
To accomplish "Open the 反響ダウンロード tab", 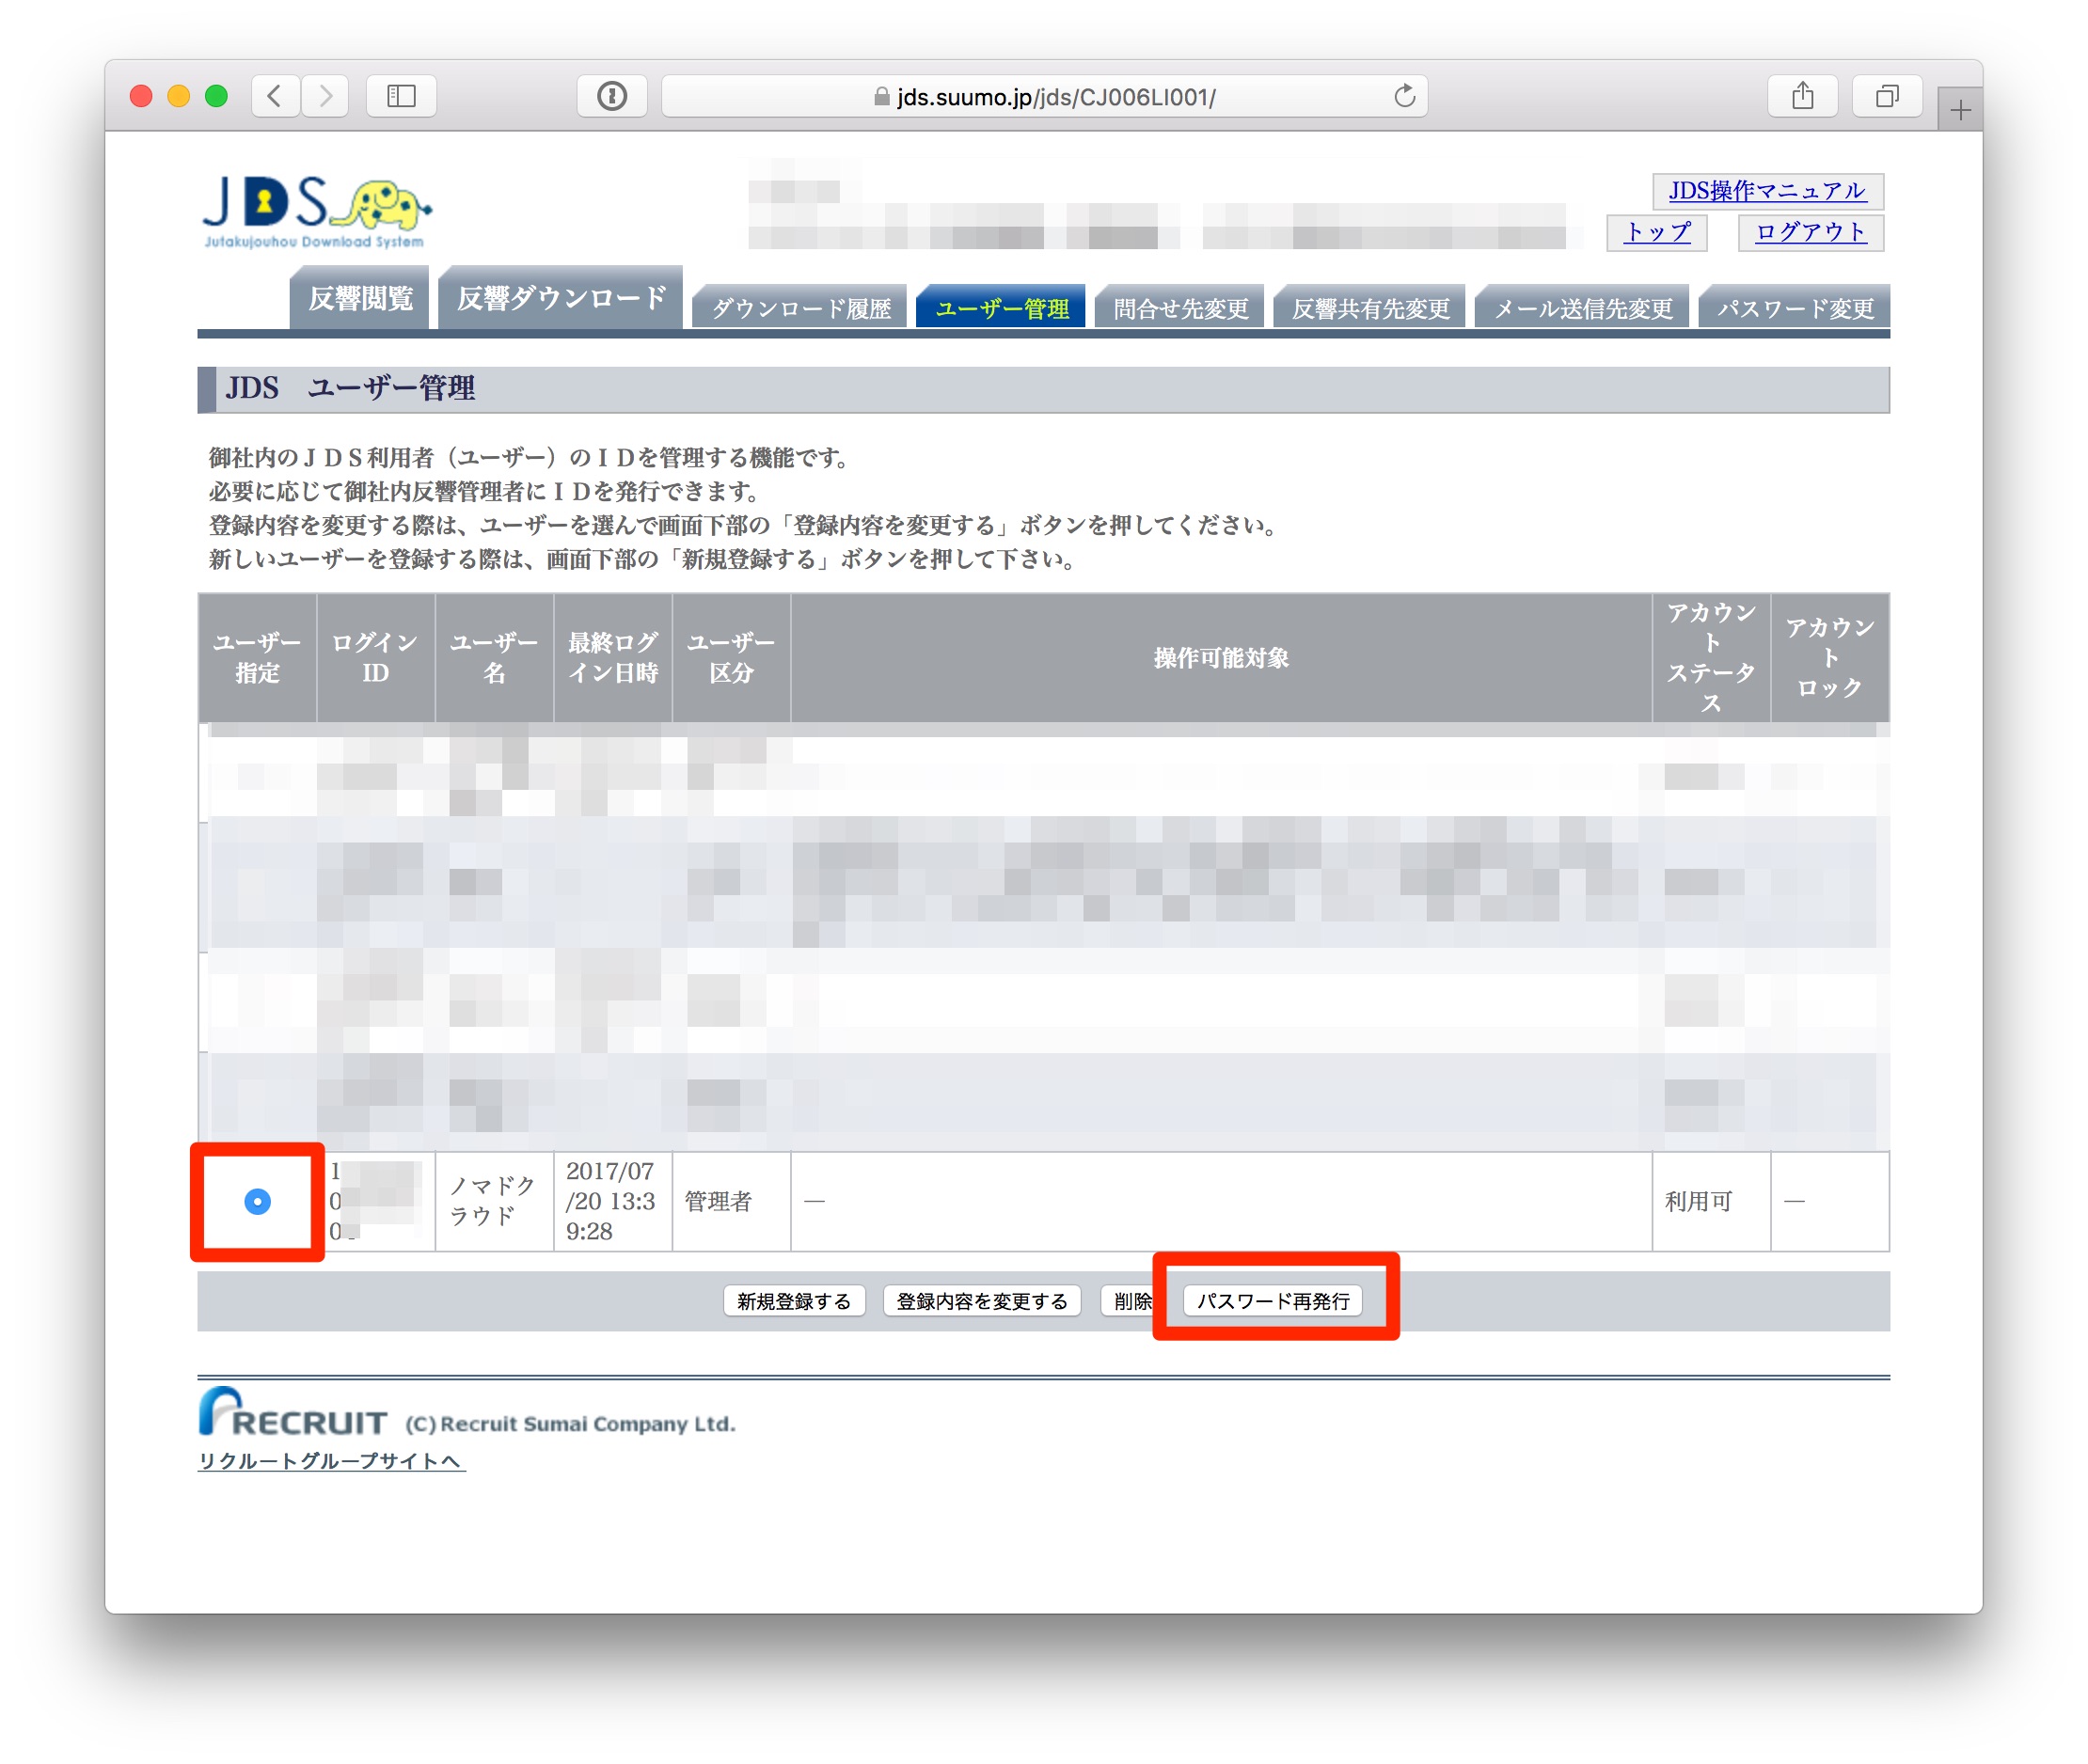I will [561, 298].
